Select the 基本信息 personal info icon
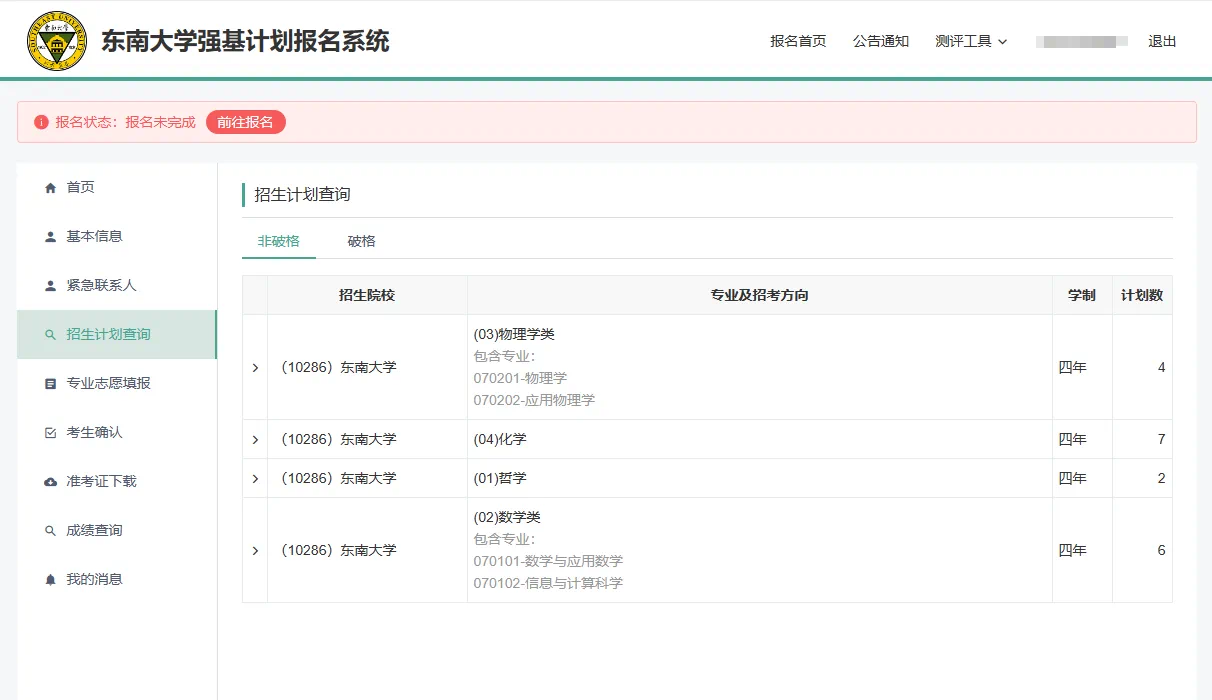This screenshot has height=700, width=1212. coord(50,236)
